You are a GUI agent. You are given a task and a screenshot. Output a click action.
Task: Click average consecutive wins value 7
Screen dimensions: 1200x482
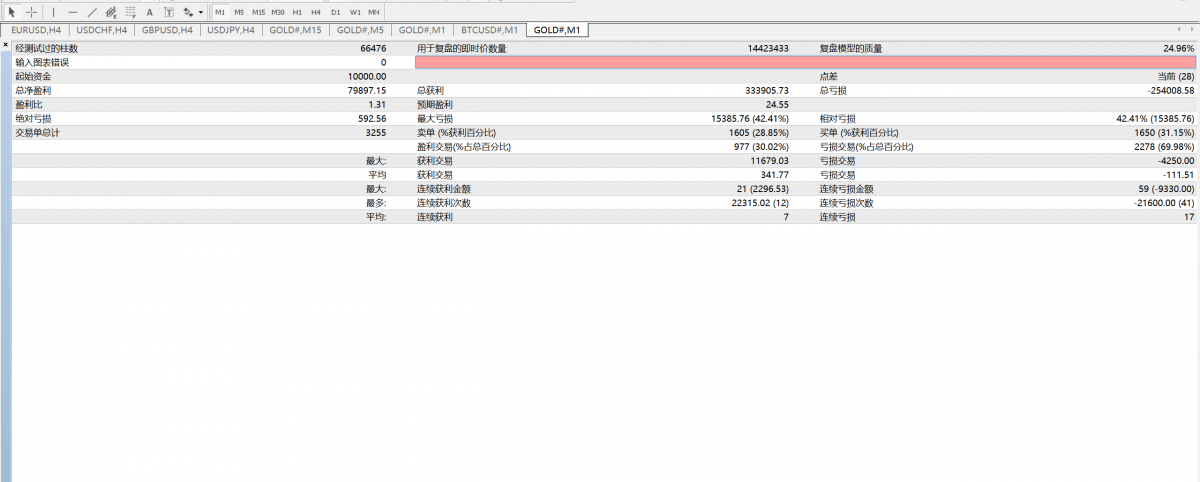point(787,216)
